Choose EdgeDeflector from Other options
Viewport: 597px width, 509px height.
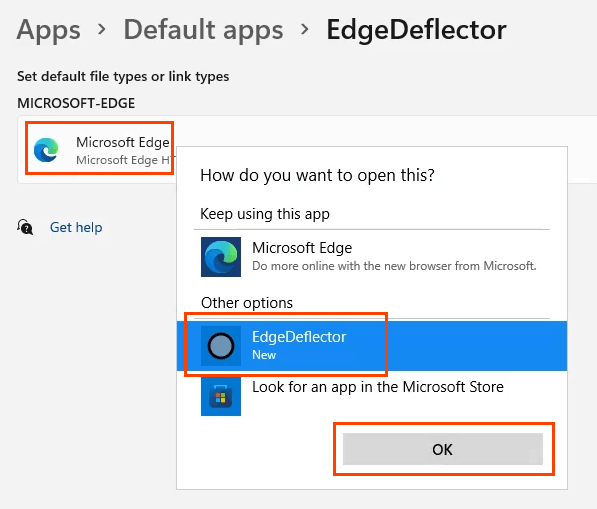point(372,346)
